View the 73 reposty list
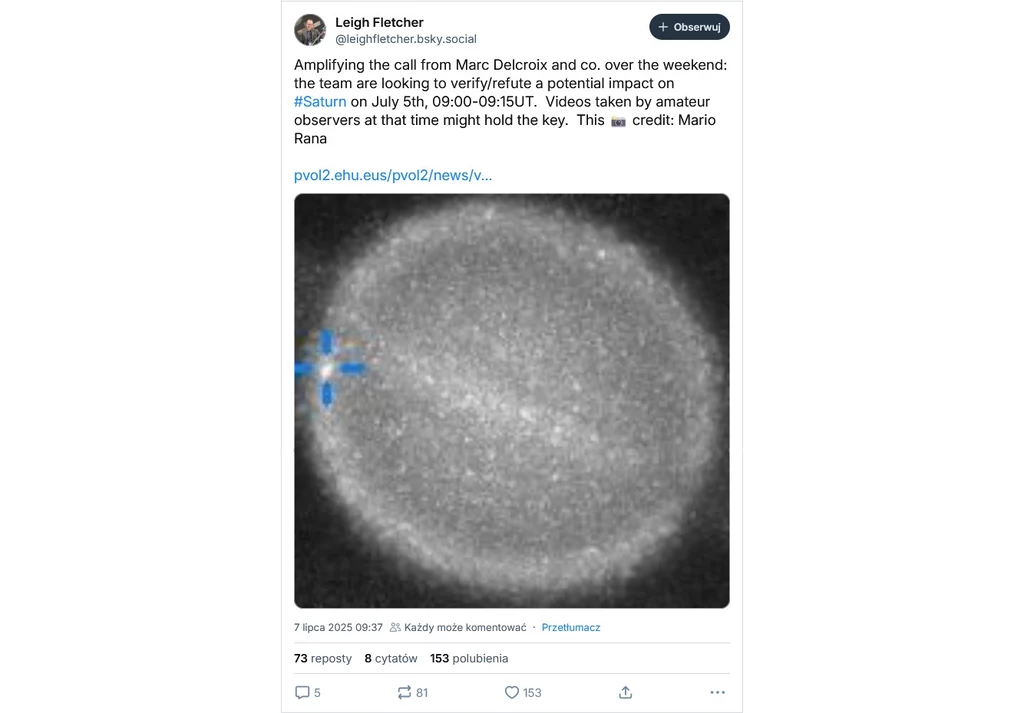The width and height of the screenshot is (1024, 713). pyautogui.click(x=323, y=658)
